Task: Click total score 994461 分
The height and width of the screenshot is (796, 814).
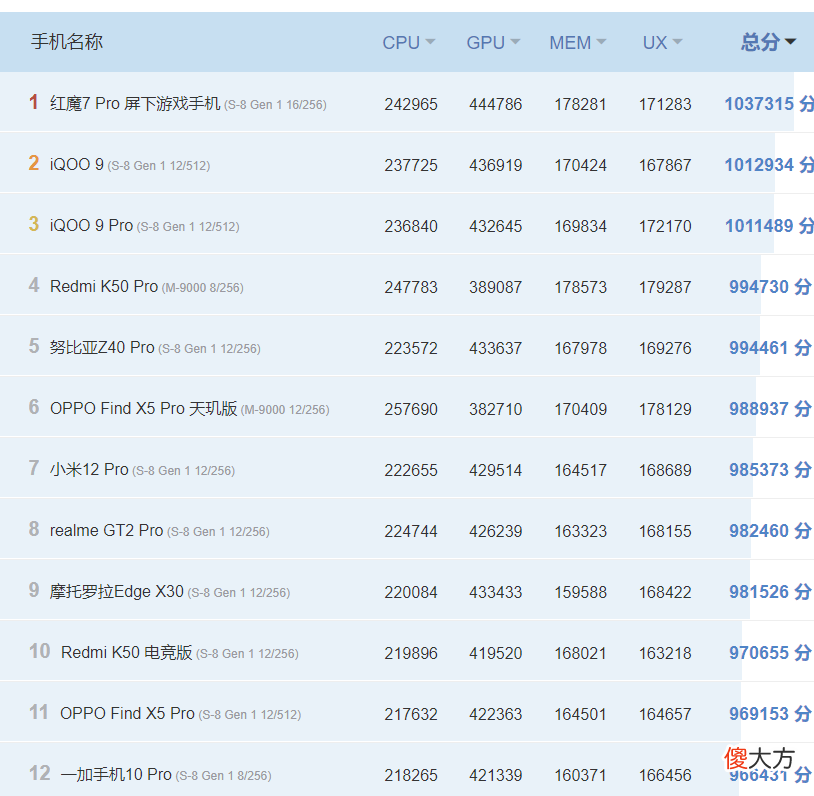Action: coord(770,348)
